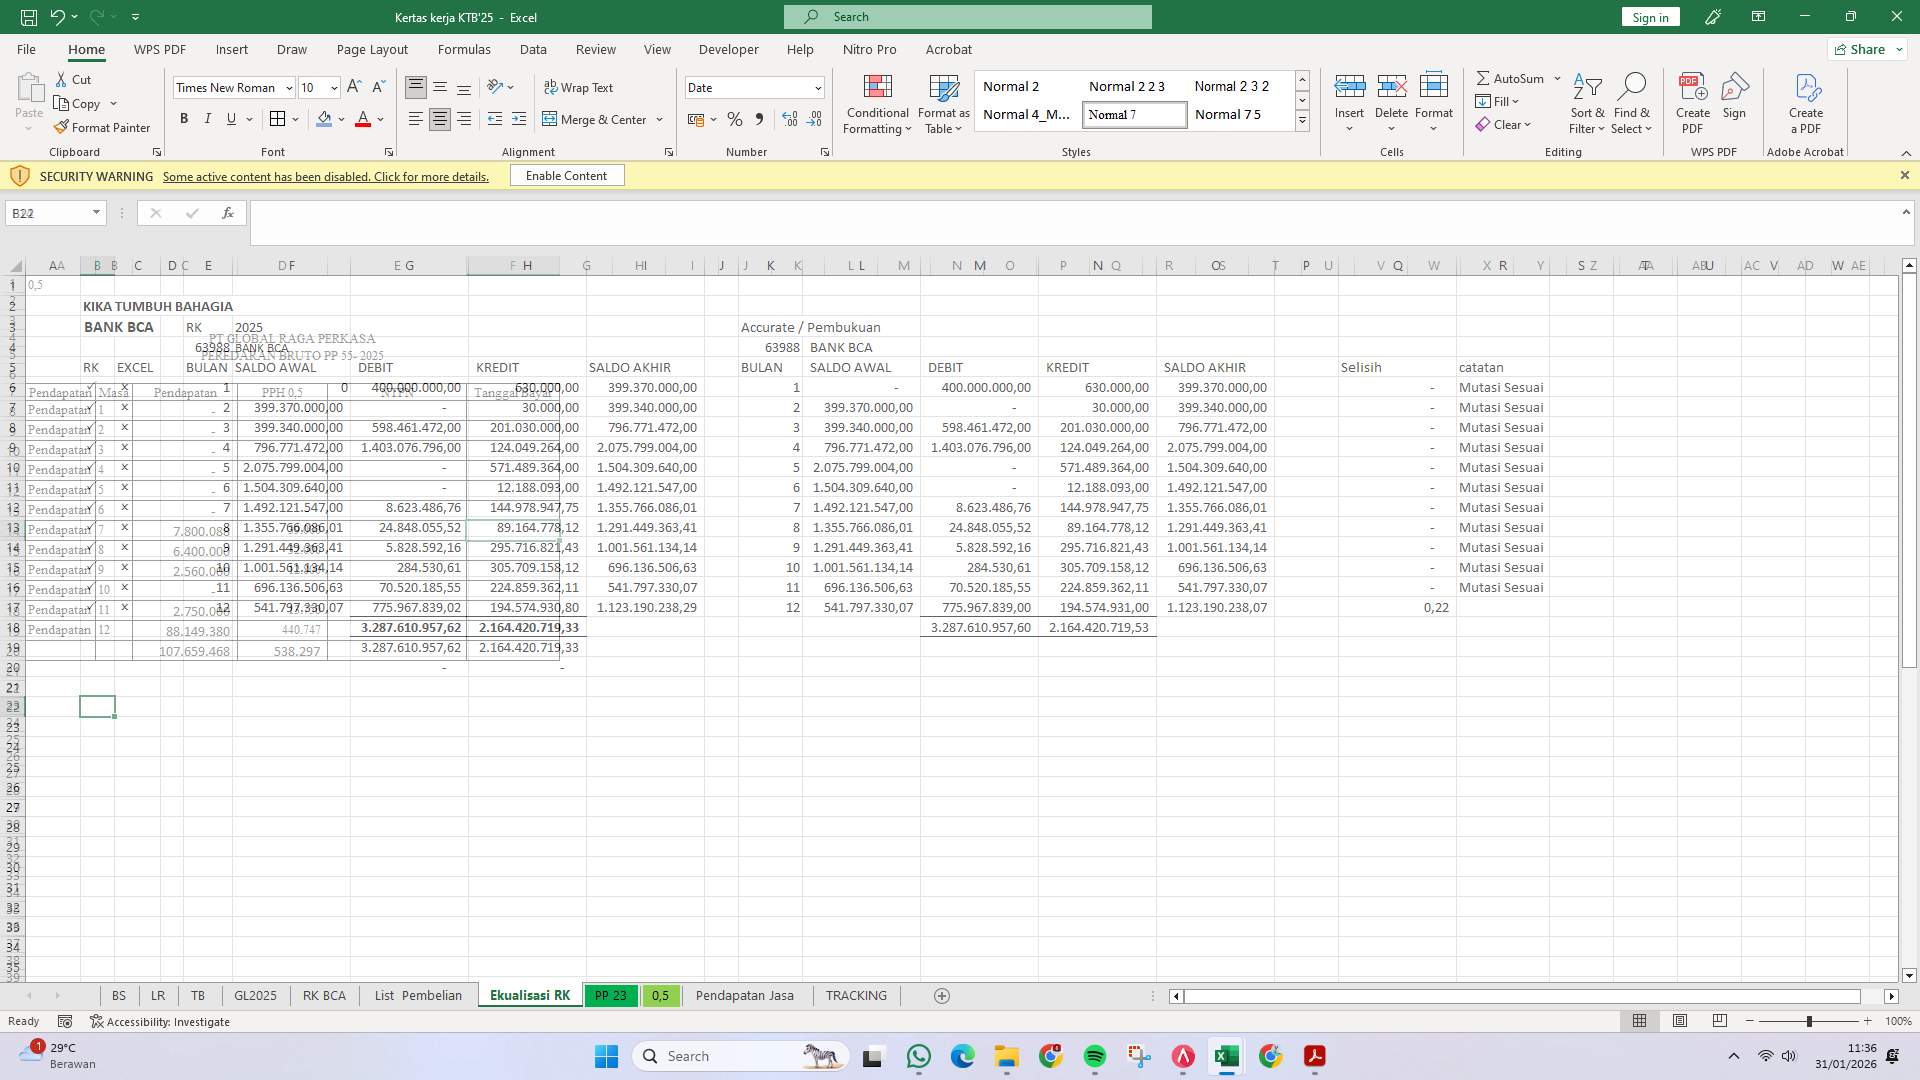Apply bold formatting to selection
The height and width of the screenshot is (1080, 1920).
[184, 118]
